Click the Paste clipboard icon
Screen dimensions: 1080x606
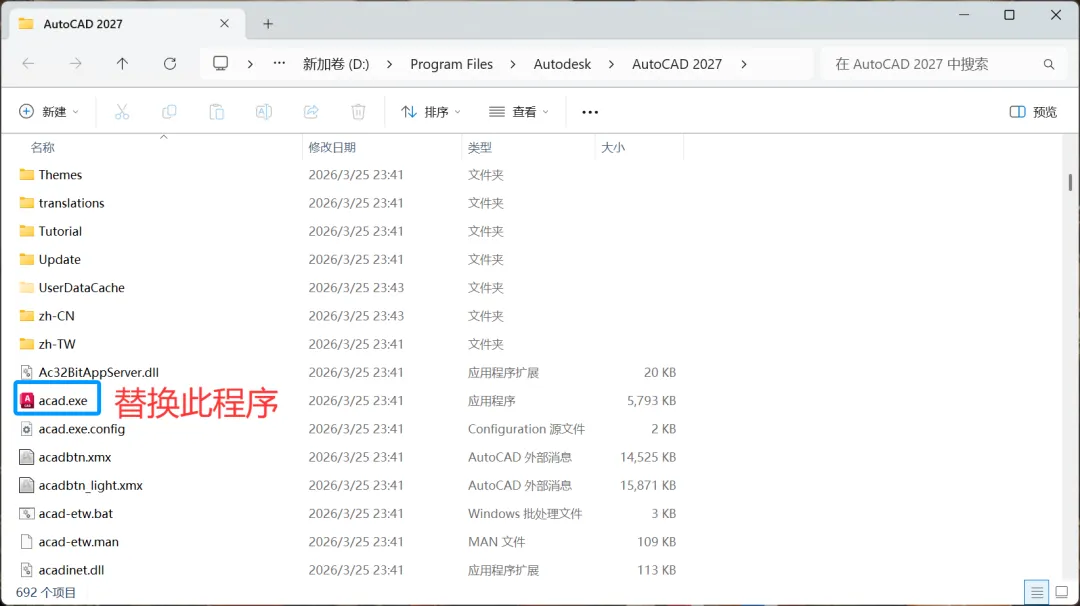click(216, 112)
